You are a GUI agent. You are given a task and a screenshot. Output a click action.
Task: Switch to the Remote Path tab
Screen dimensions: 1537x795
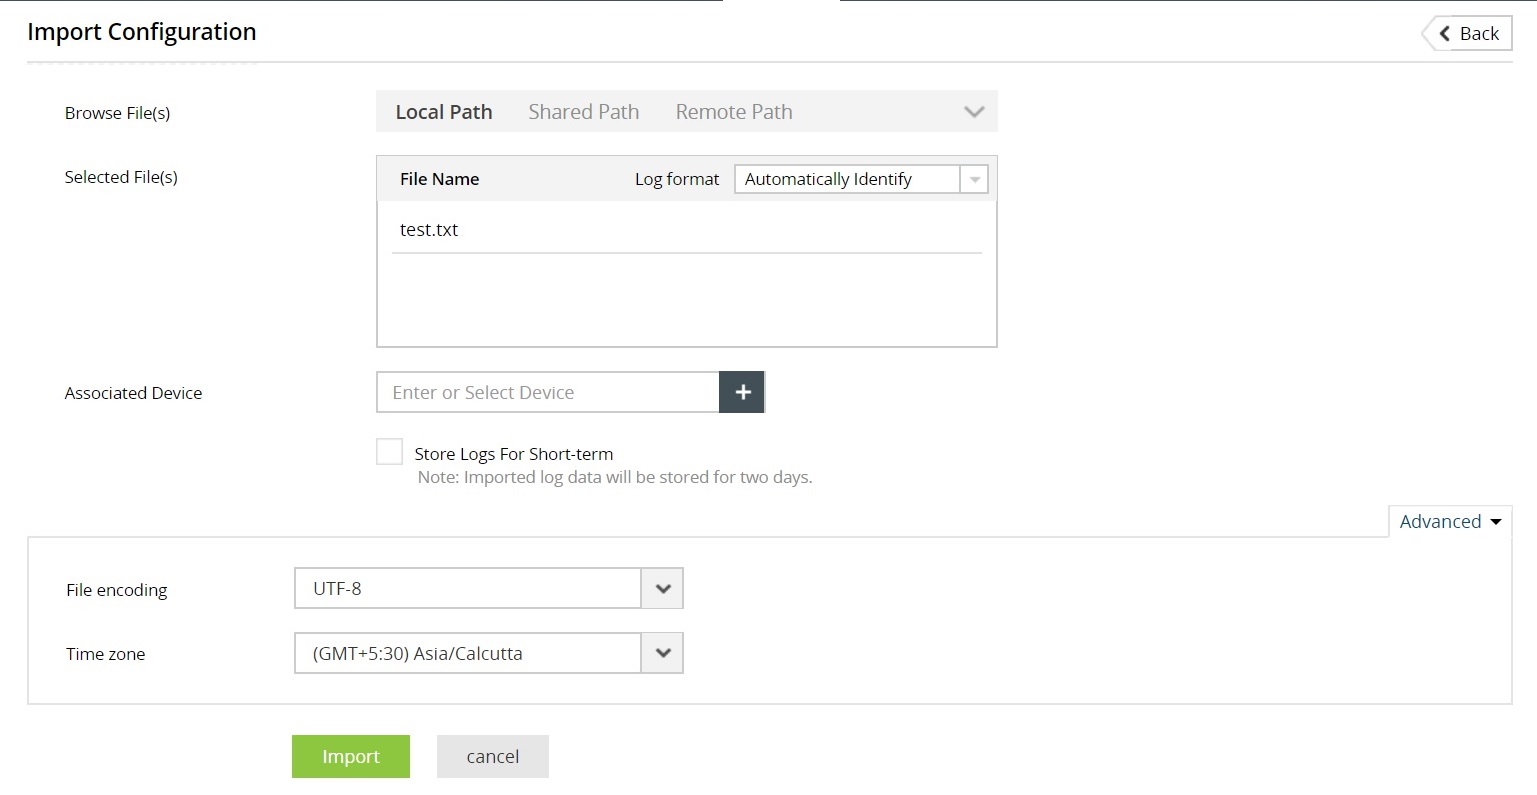733,111
